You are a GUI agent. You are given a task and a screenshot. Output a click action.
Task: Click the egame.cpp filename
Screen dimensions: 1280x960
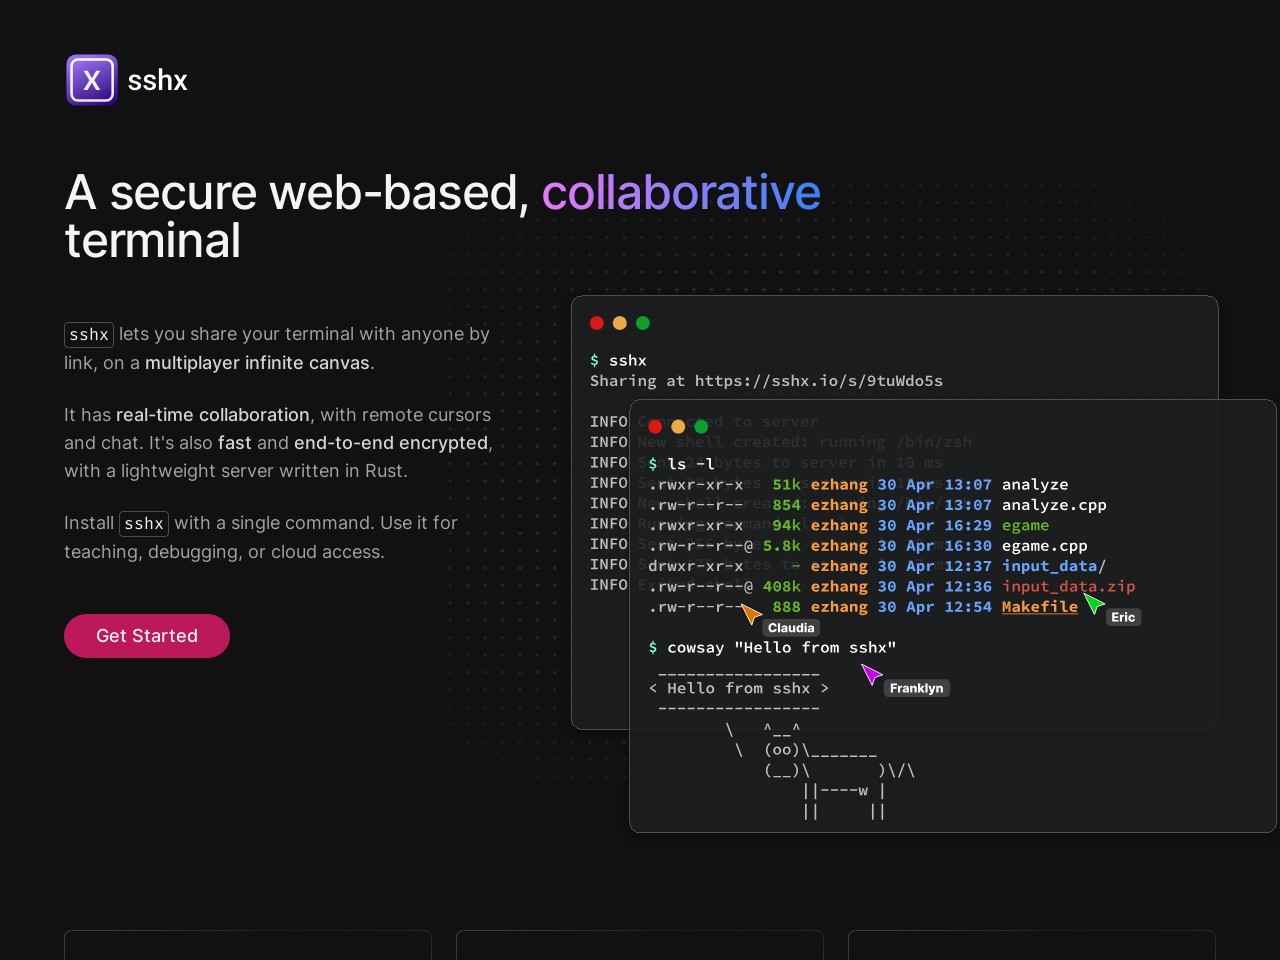pyautogui.click(x=1045, y=546)
